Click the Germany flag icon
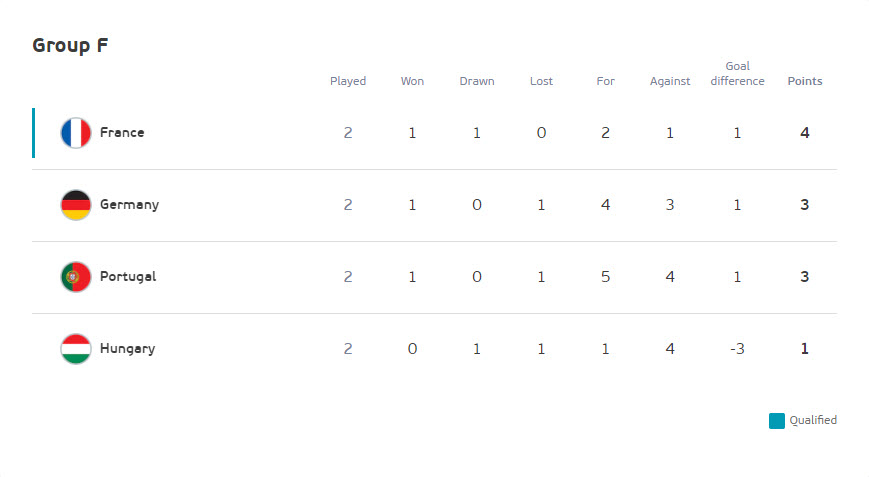The width and height of the screenshot is (869, 477). tap(76, 205)
